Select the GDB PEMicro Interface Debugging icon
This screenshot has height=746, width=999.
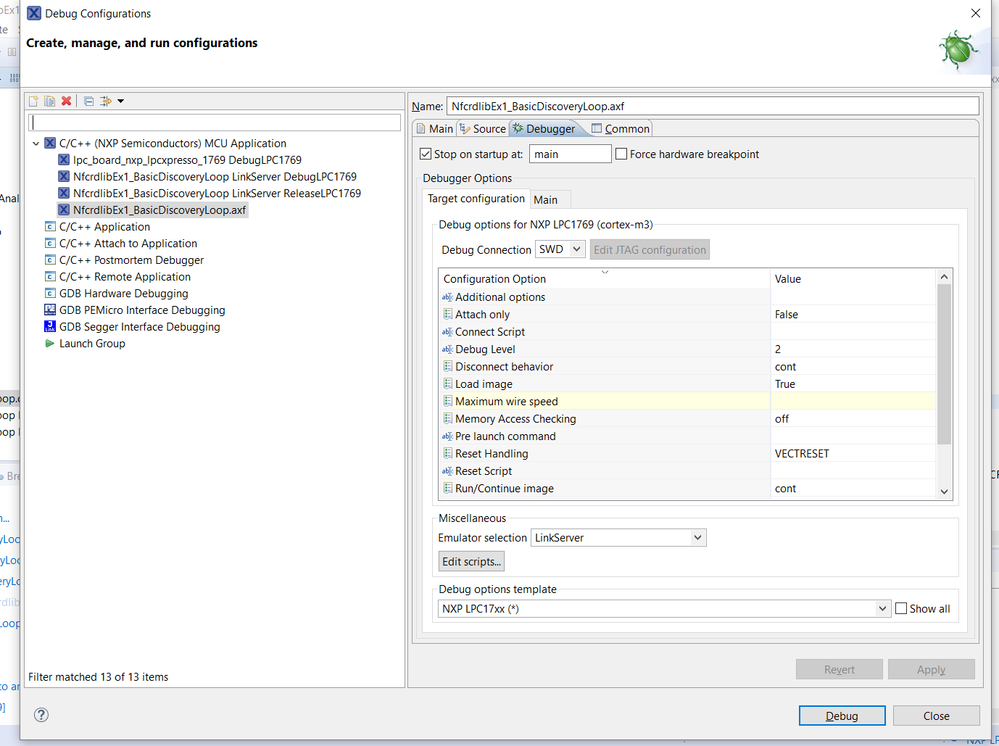(x=50, y=310)
